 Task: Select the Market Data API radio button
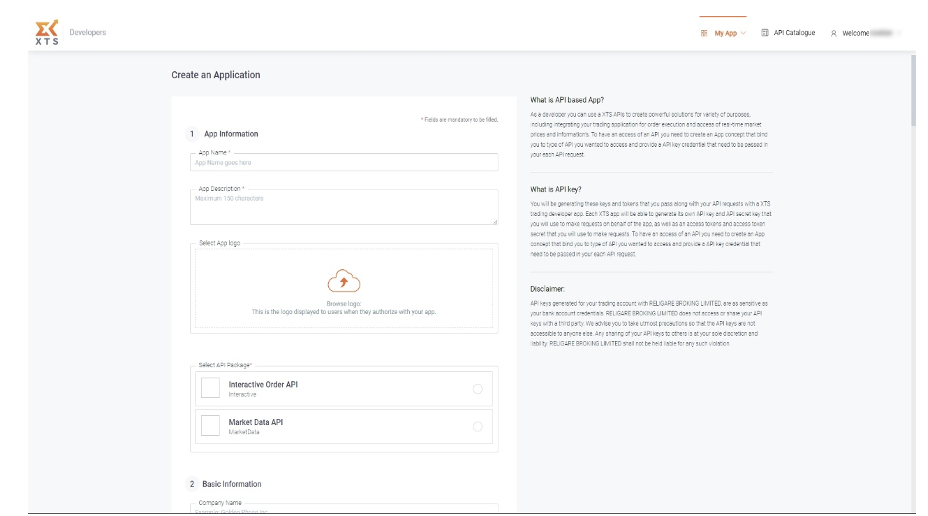[476, 426]
